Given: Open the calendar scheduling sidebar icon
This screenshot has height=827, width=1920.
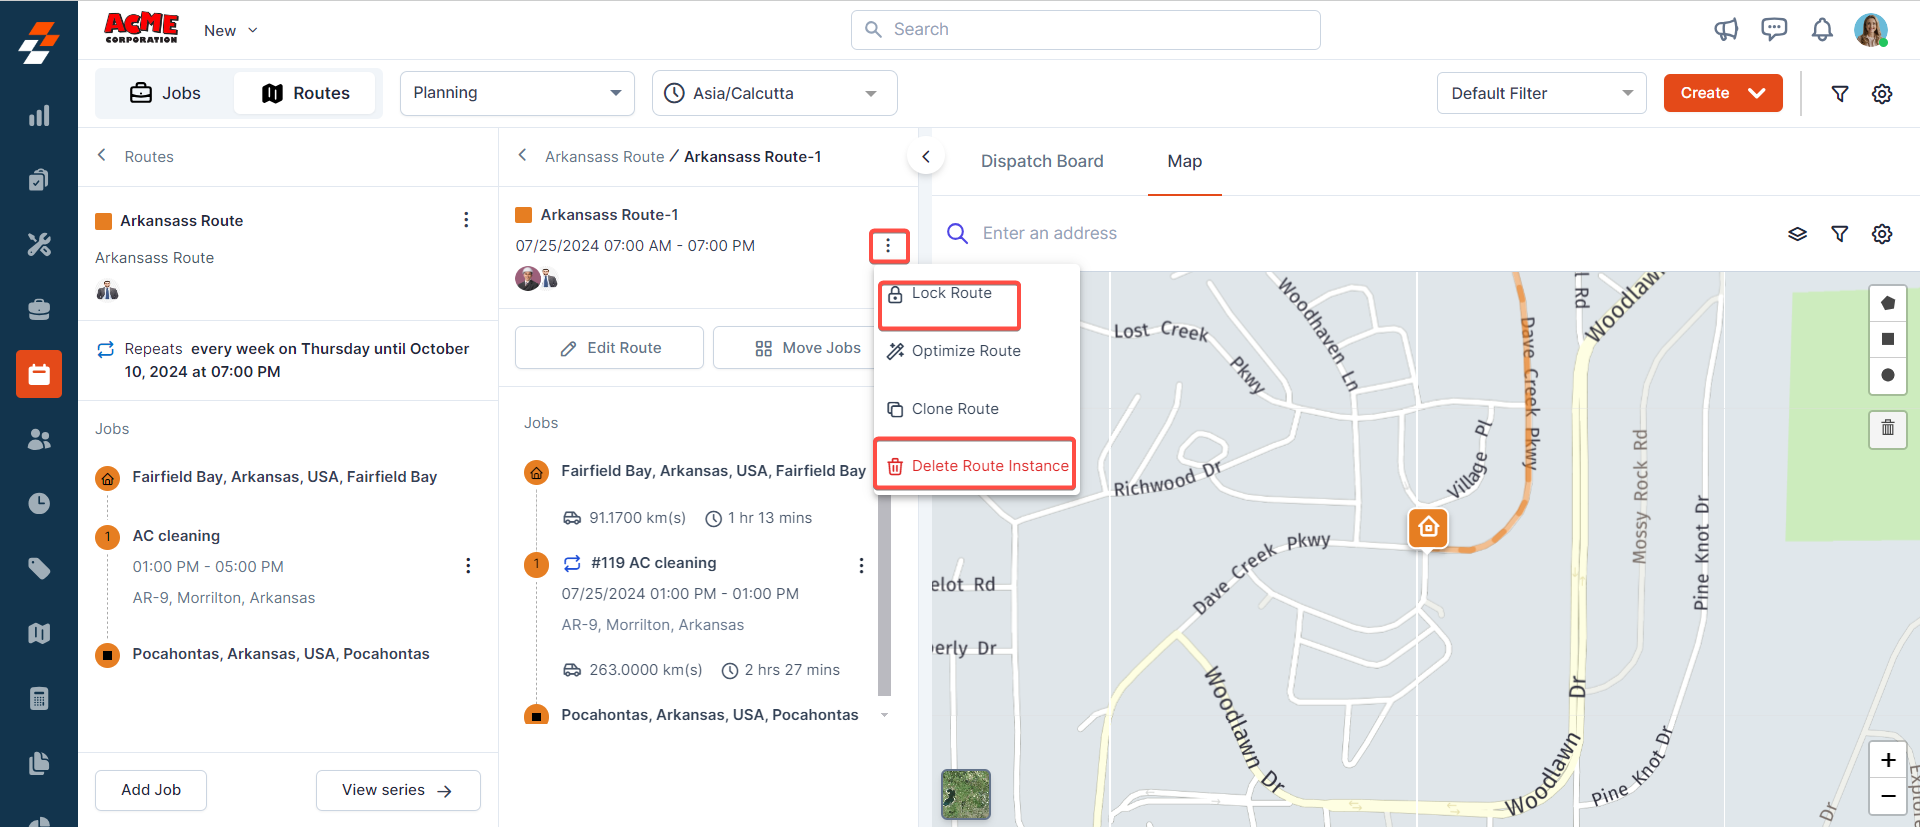Looking at the screenshot, I should [x=39, y=374].
